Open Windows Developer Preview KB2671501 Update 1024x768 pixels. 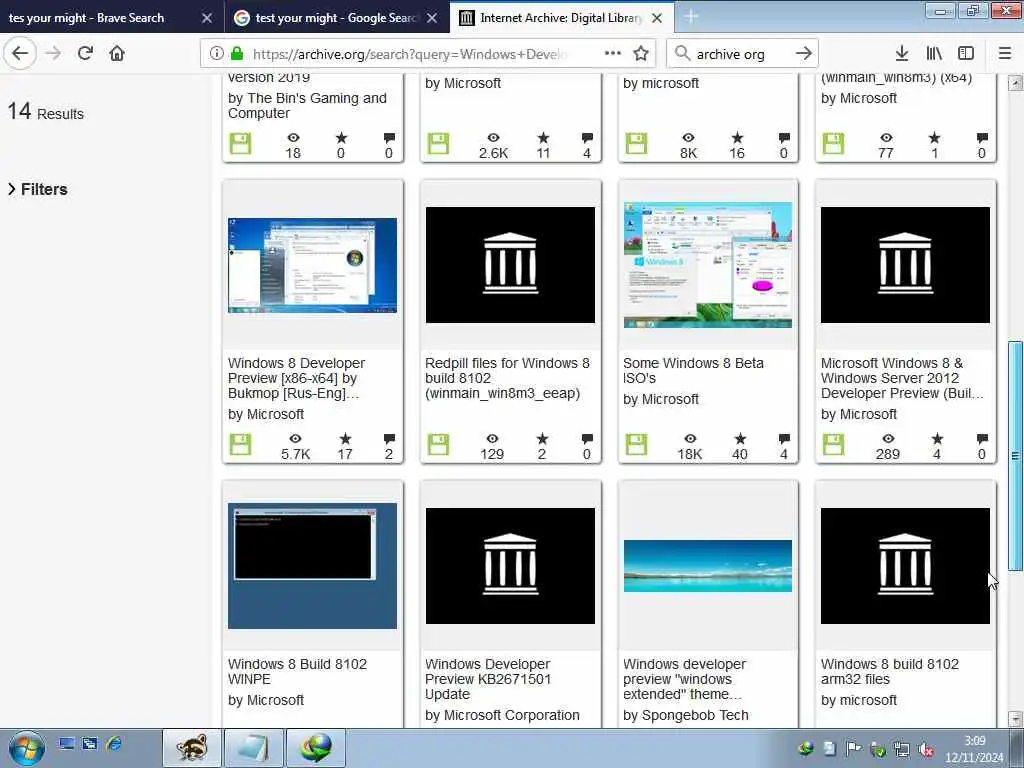[x=488, y=679]
